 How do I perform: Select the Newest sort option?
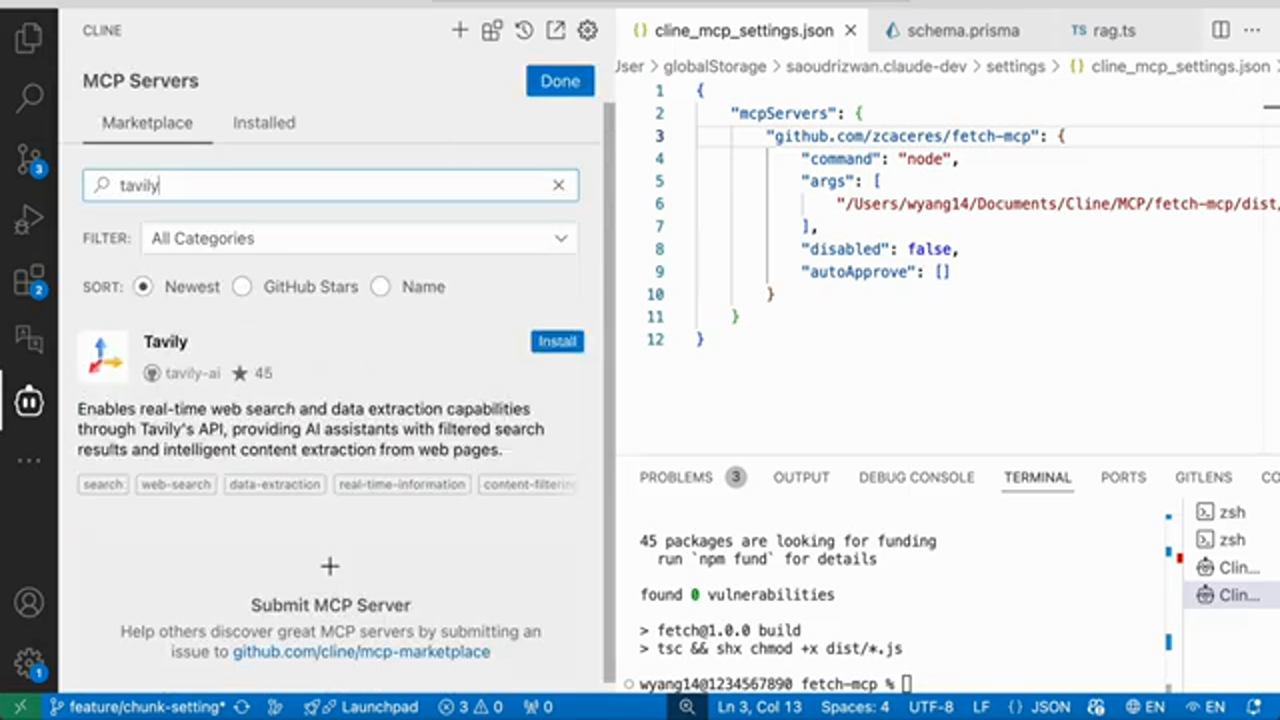pyautogui.click(x=143, y=287)
